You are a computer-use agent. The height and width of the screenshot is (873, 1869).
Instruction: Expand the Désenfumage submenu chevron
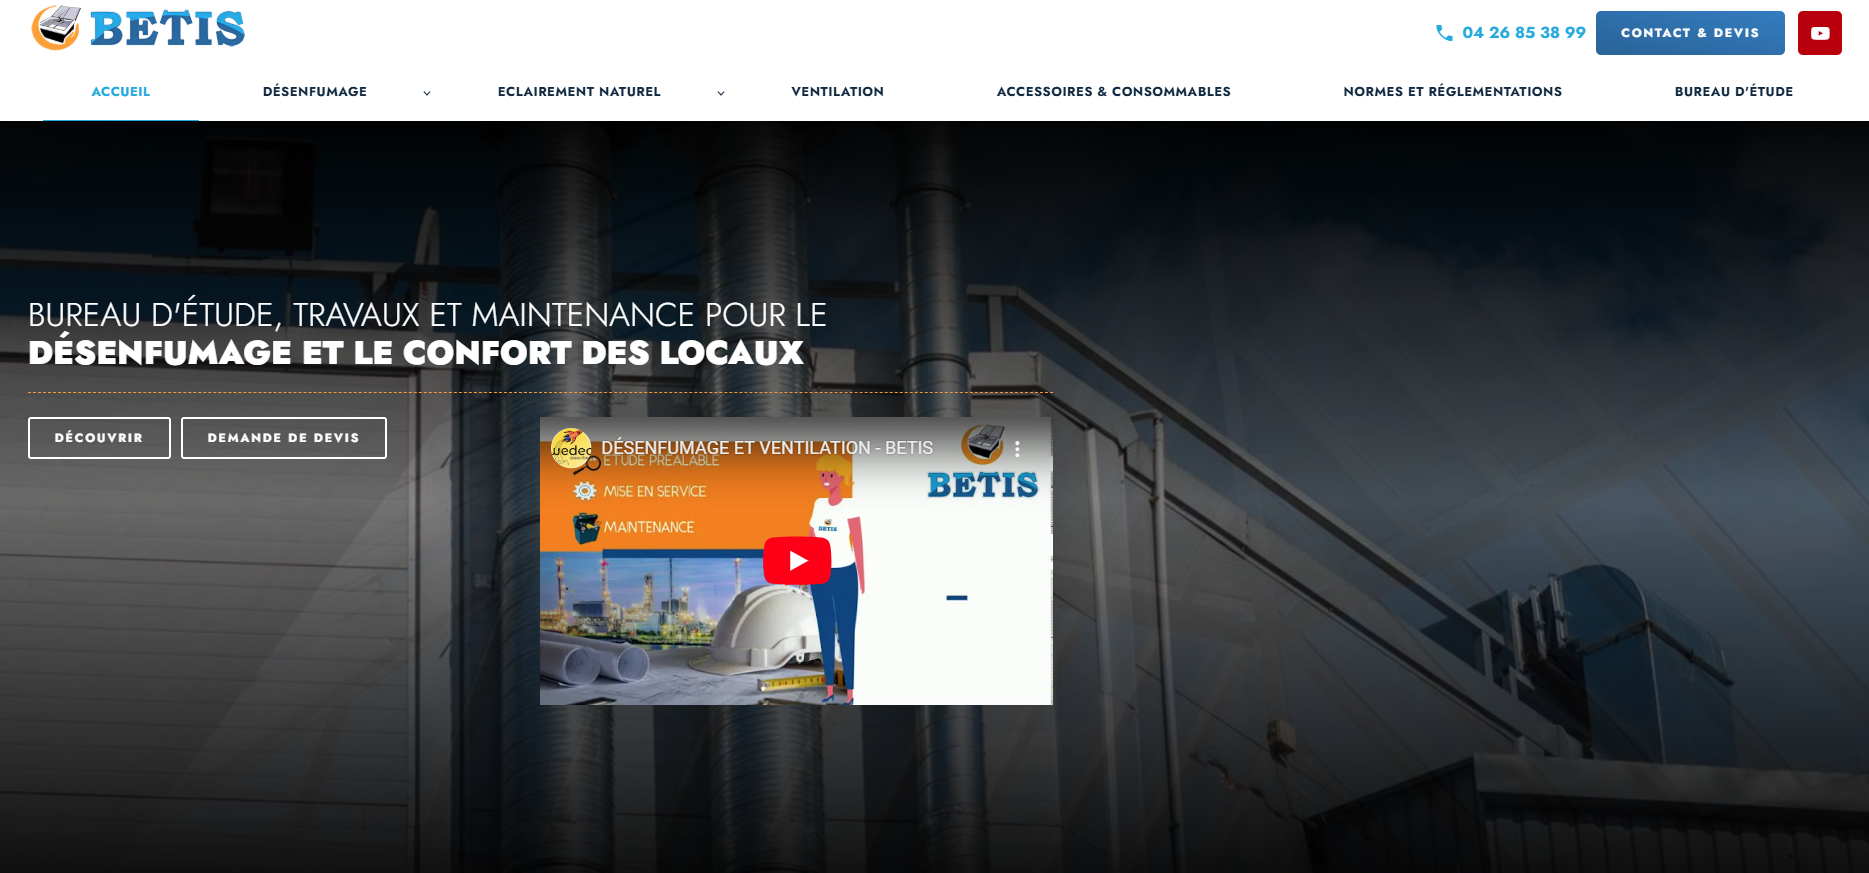(427, 93)
